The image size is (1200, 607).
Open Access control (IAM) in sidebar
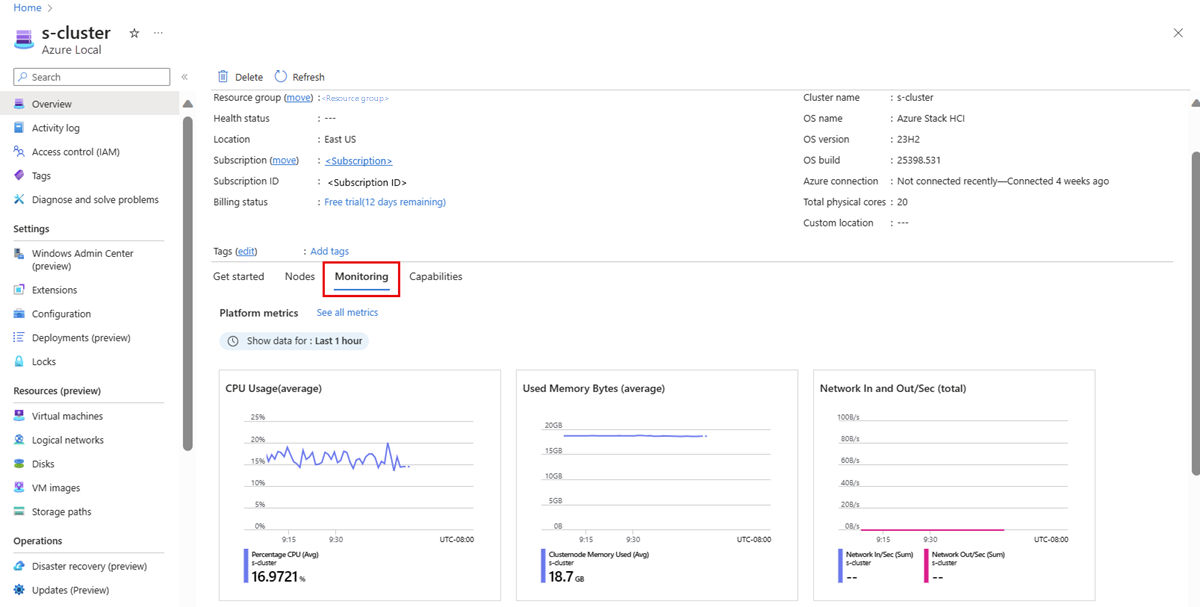pyautogui.click(x=75, y=152)
